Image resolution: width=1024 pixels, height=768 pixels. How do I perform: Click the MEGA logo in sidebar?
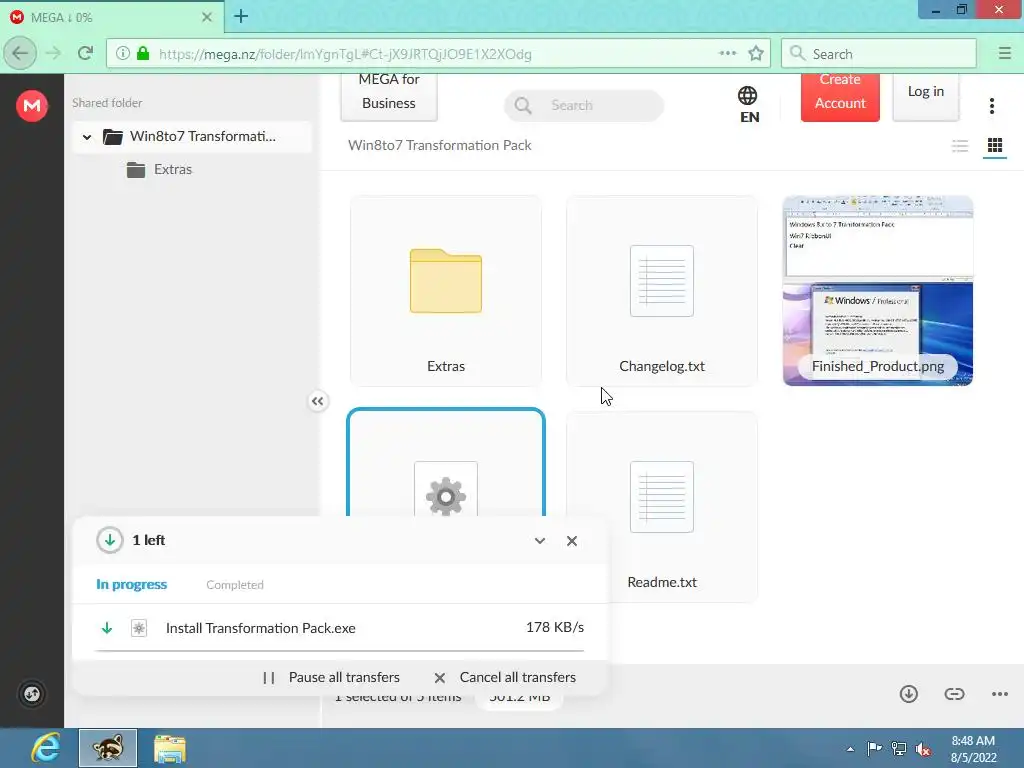pyautogui.click(x=32, y=105)
